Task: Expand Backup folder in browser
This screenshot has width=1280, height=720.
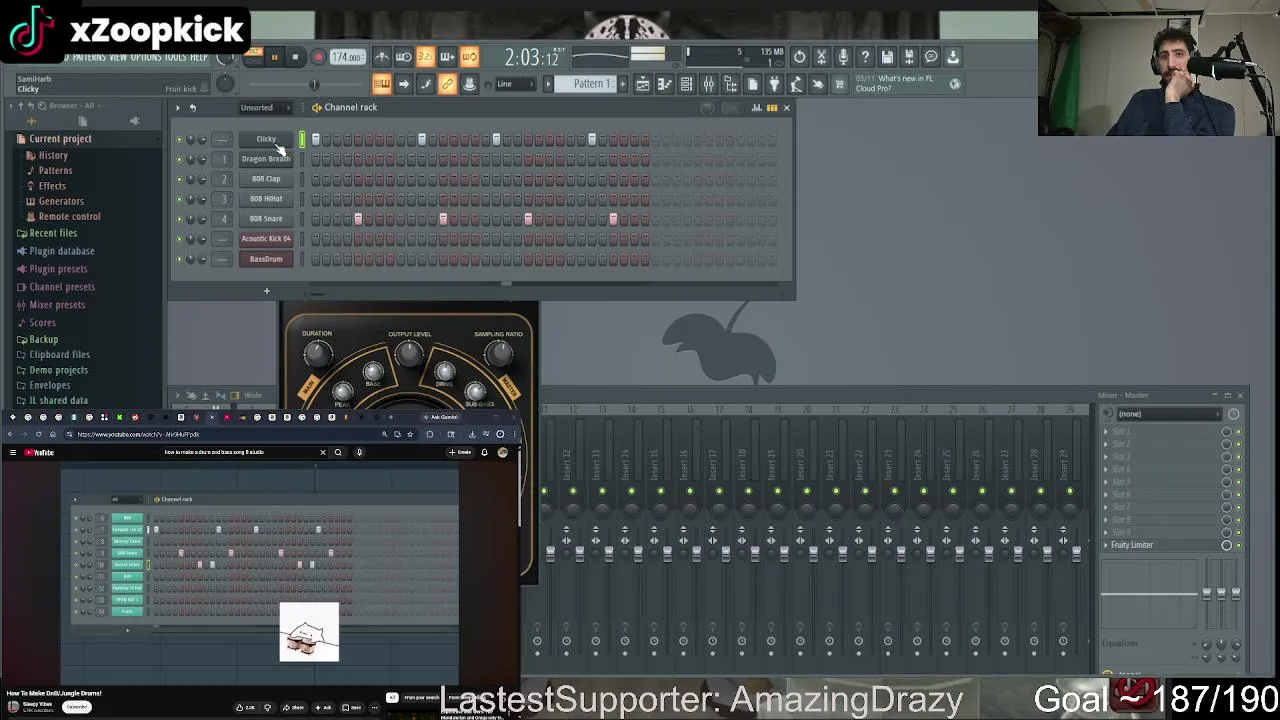Action: (43, 339)
